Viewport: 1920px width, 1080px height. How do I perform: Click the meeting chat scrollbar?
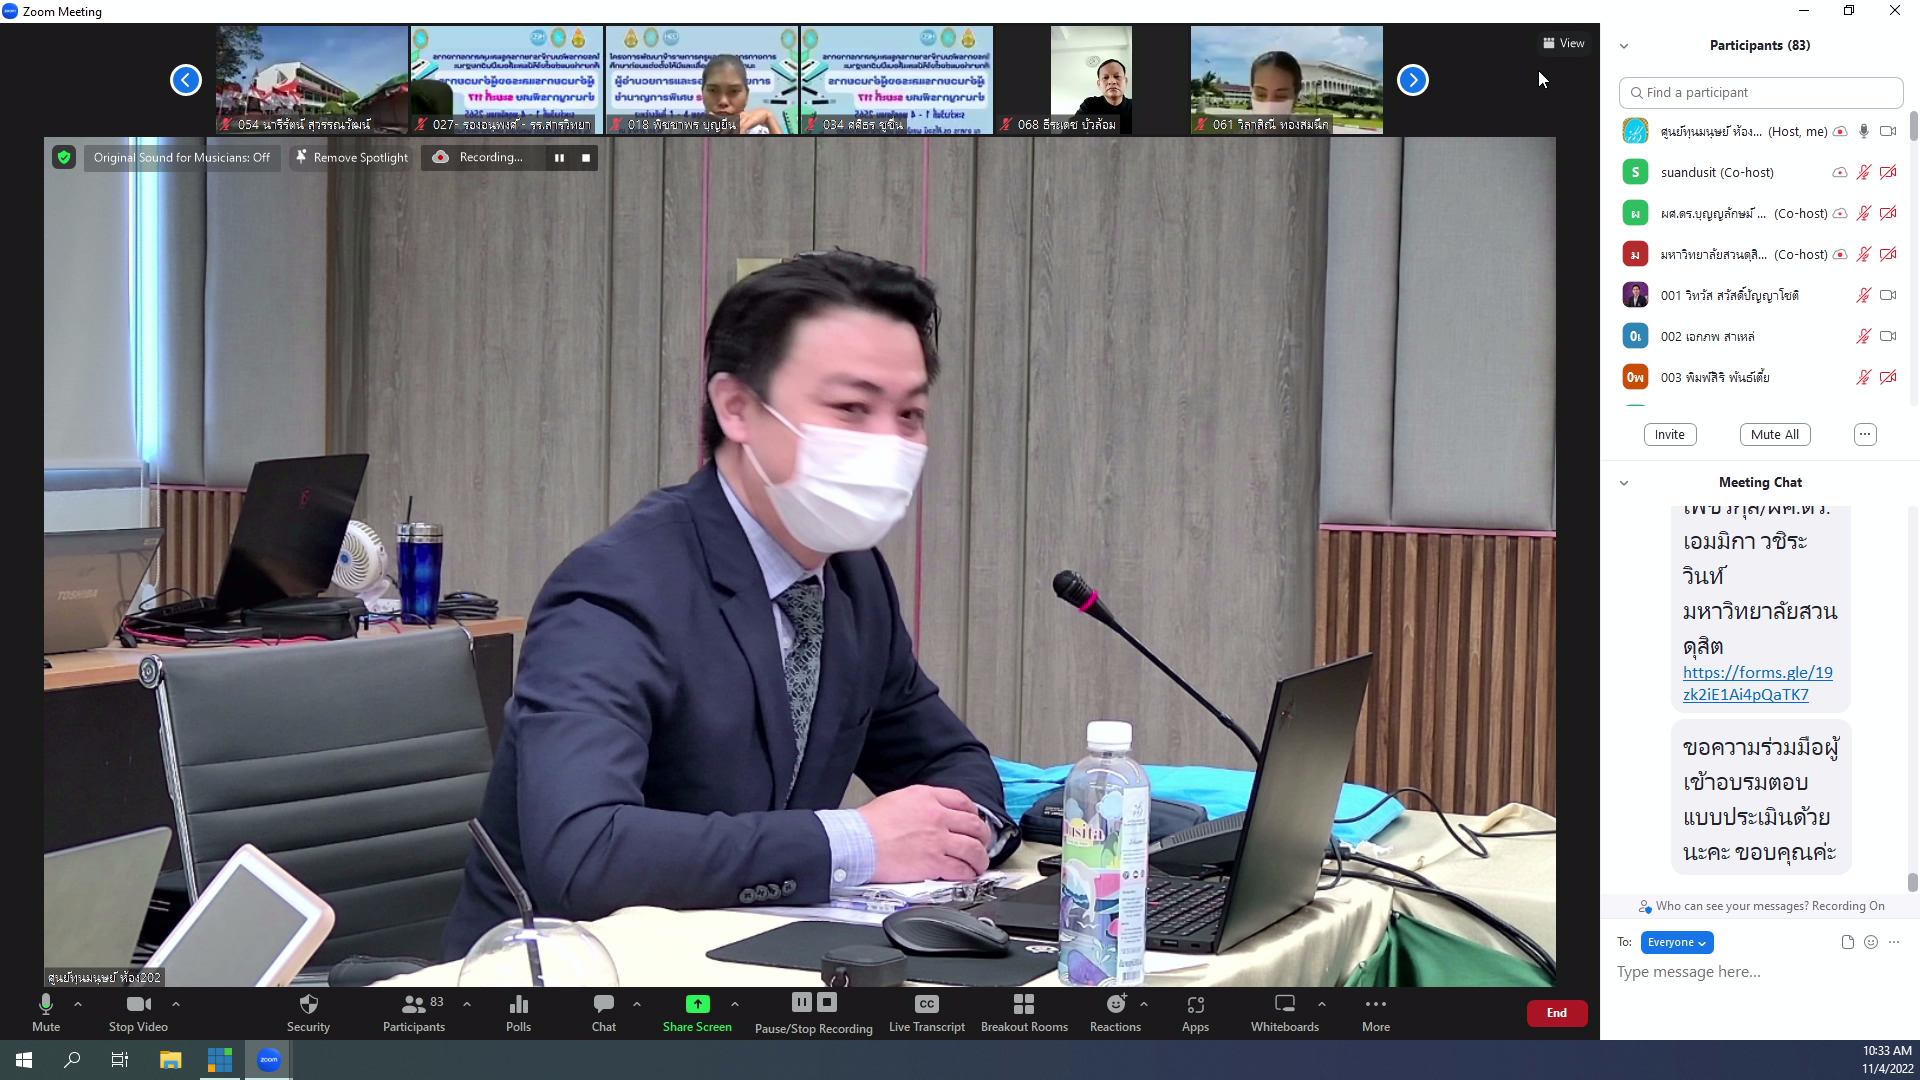(1913, 882)
